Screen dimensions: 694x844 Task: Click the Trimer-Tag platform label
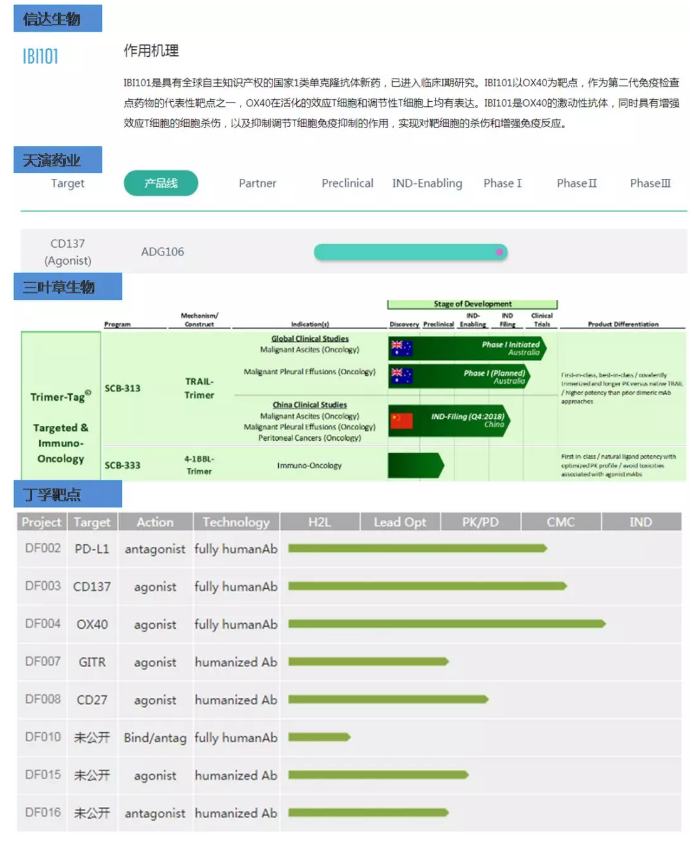(60, 396)
